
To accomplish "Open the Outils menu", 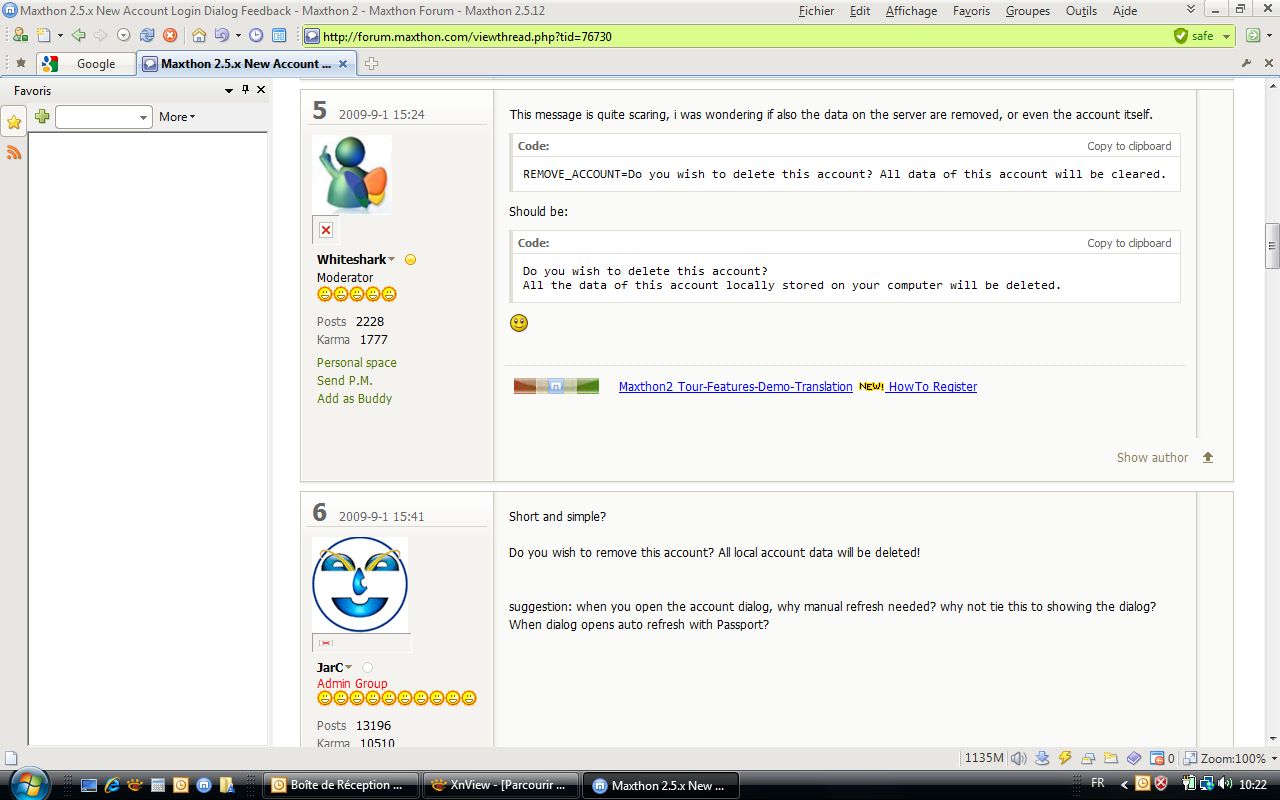I will point(1081,11).
